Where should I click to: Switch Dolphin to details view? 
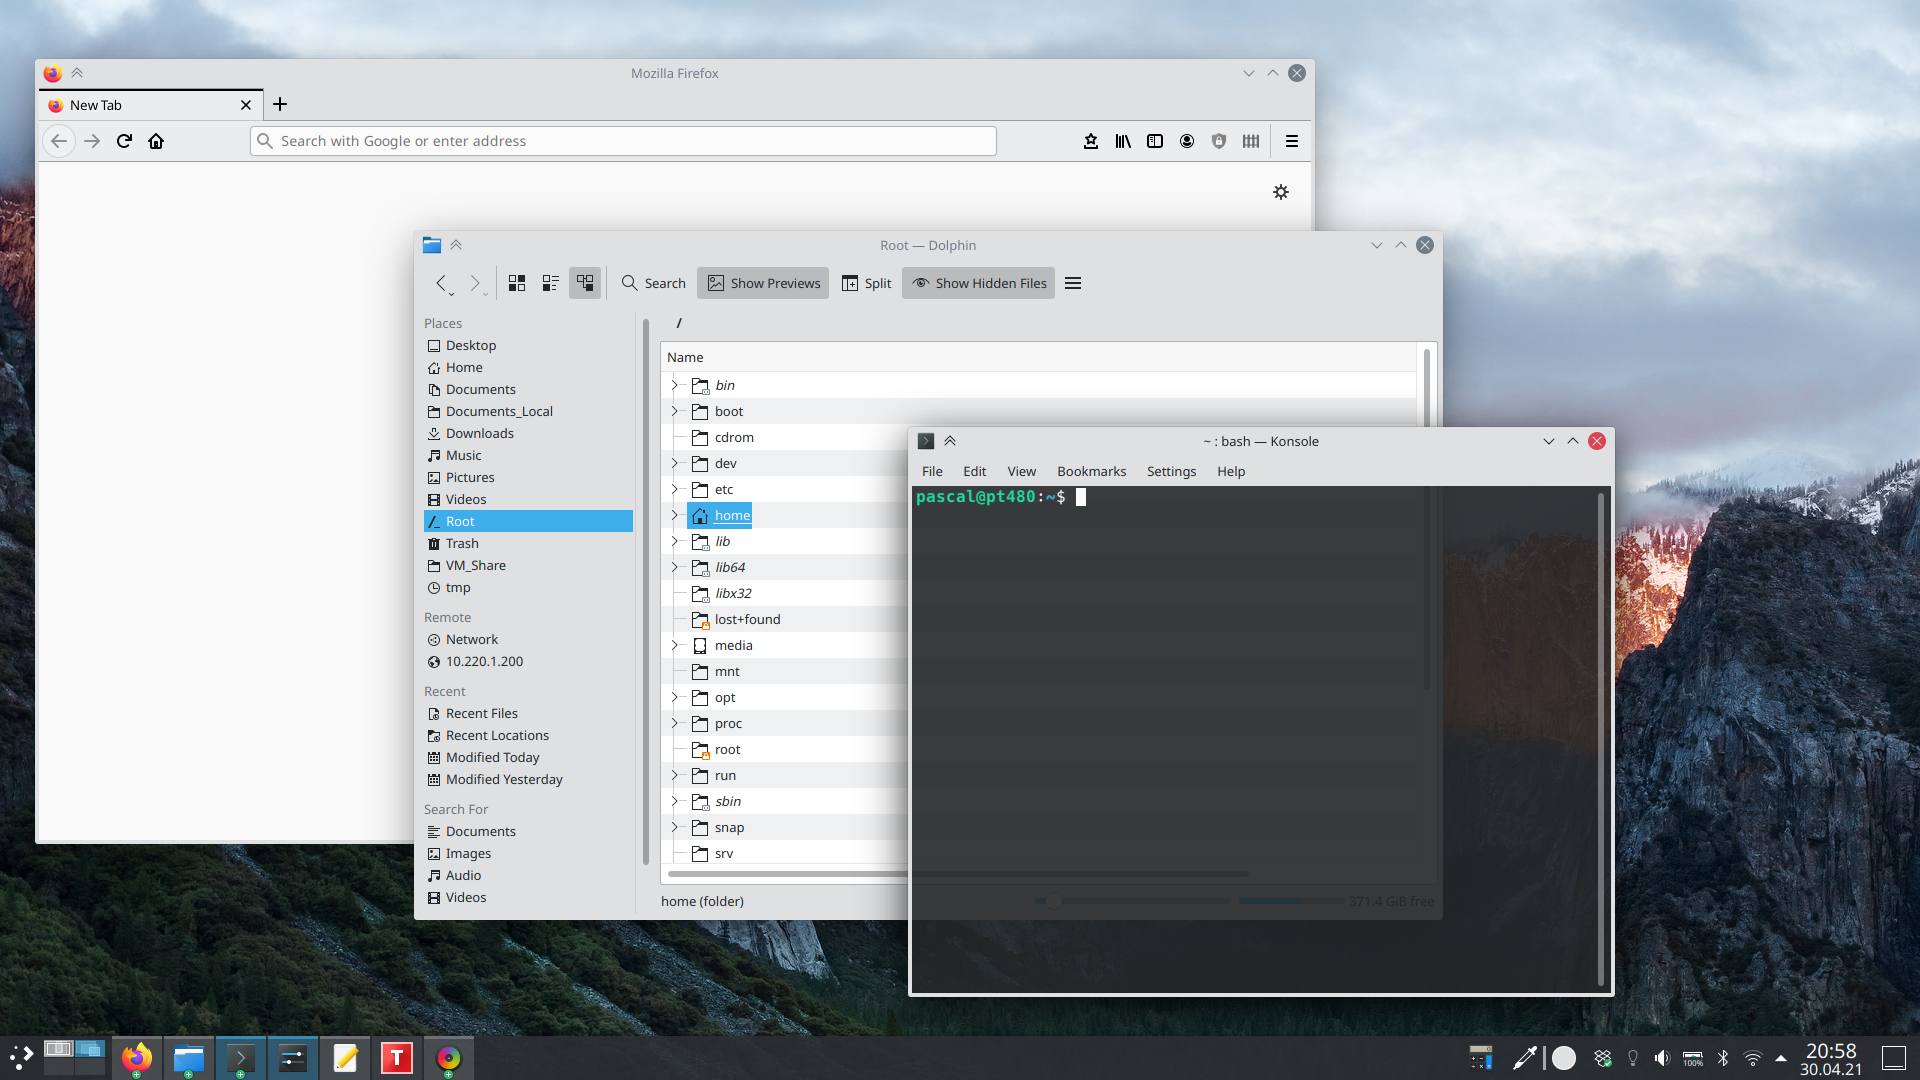point(585,283)
